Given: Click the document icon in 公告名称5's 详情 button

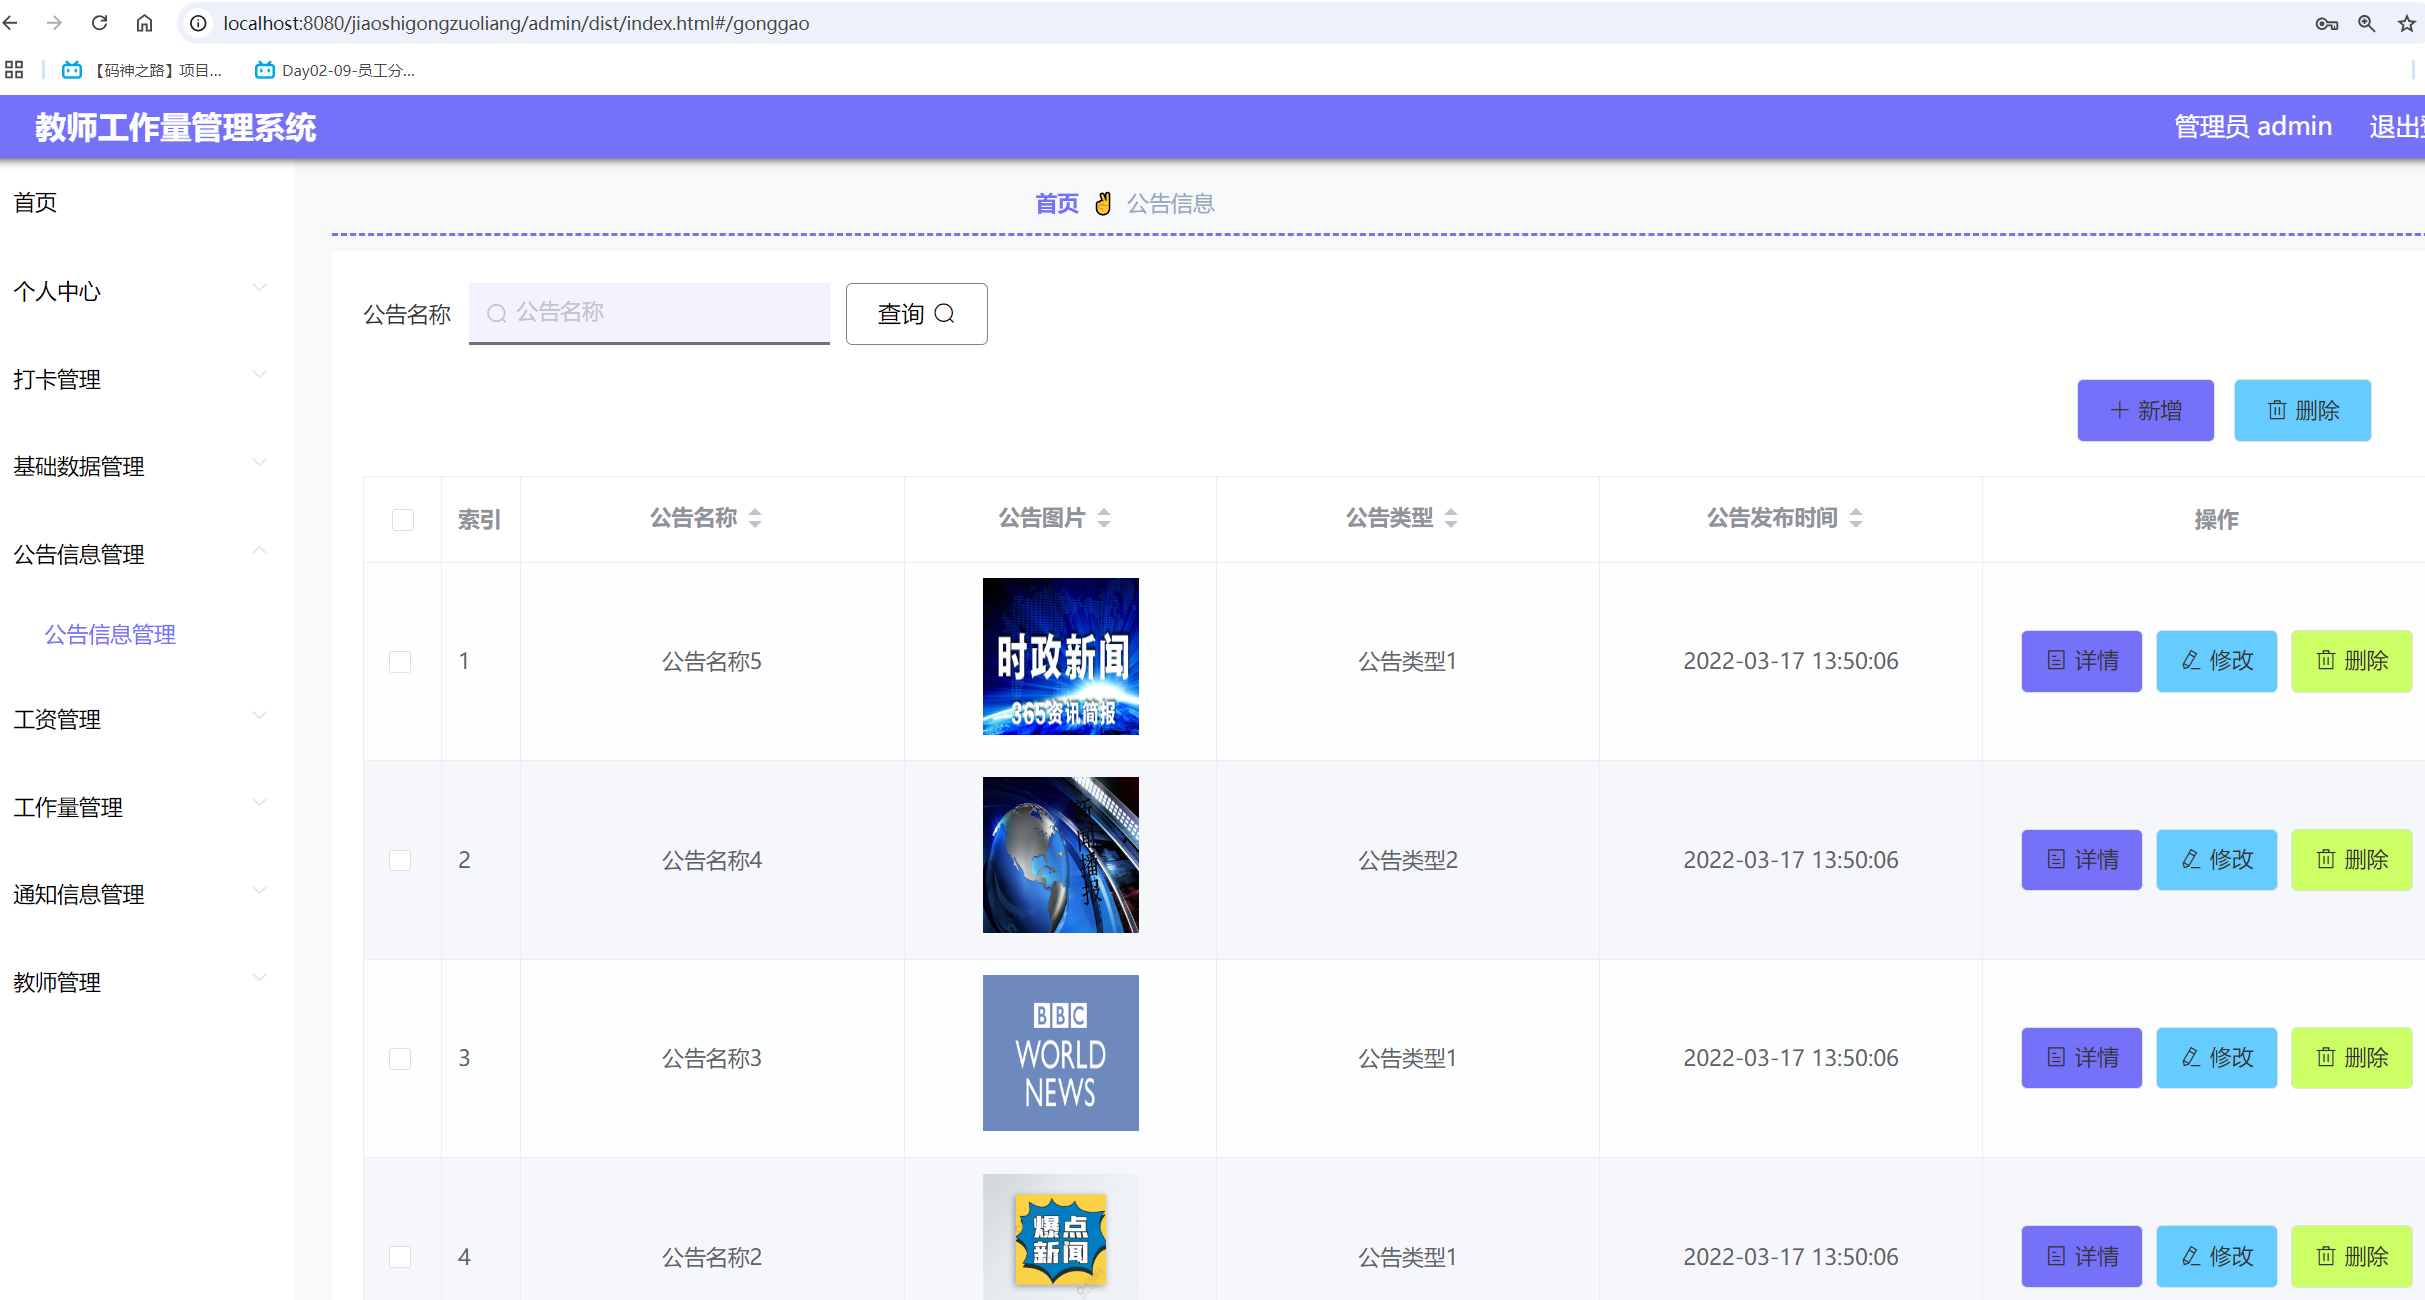Looking at the screenshot, I should tap(2055, 661).
